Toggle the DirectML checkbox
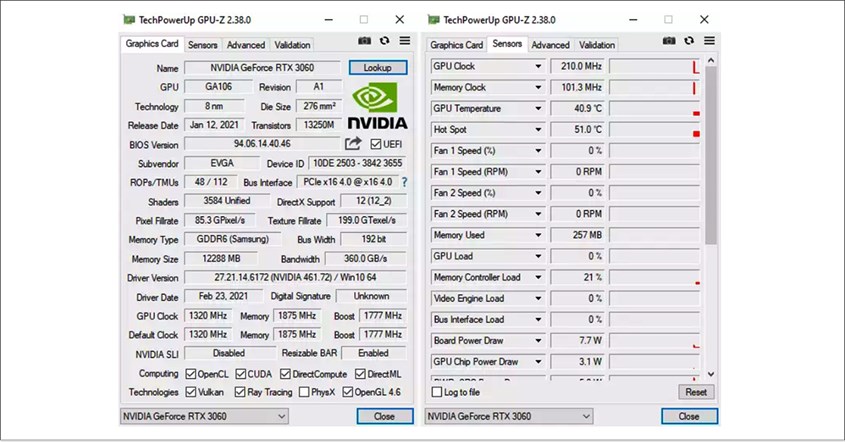The width and height of the screenshot is (845, 442). coord(361,374)
